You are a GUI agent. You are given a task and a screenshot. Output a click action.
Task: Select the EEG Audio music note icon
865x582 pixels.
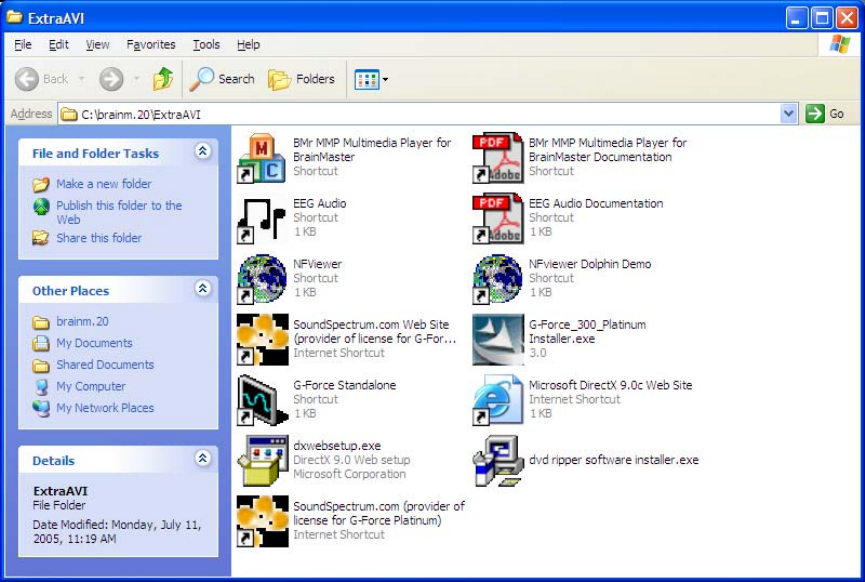260,219
